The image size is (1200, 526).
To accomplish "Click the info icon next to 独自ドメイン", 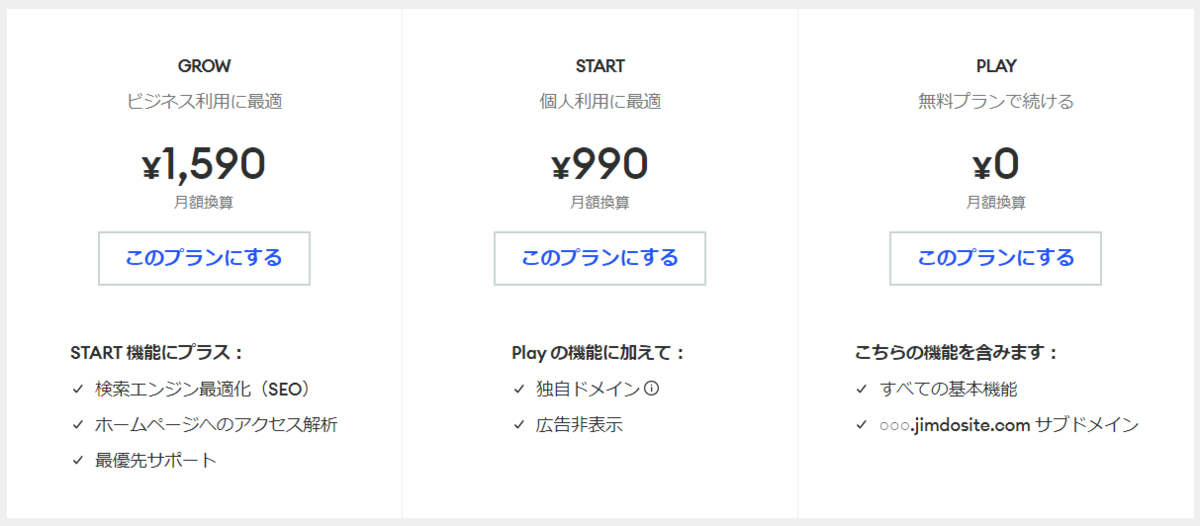I will coord(651,389).
